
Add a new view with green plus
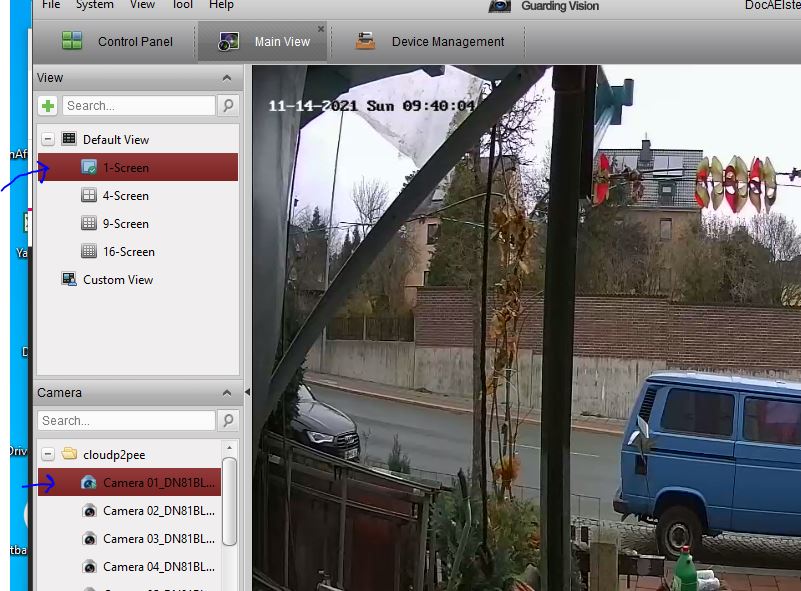[x=48, y=106]
